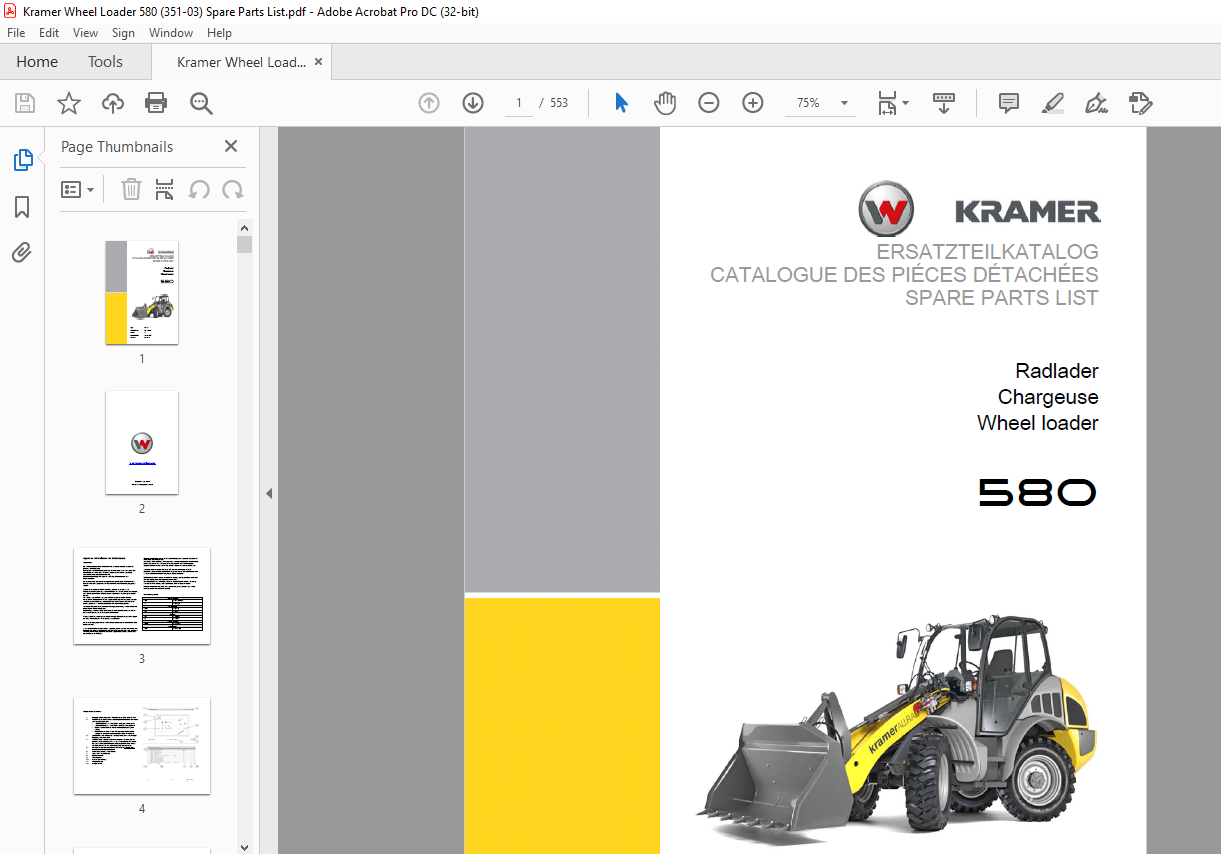
Task: Open the Sign menu
Action: 123,33
